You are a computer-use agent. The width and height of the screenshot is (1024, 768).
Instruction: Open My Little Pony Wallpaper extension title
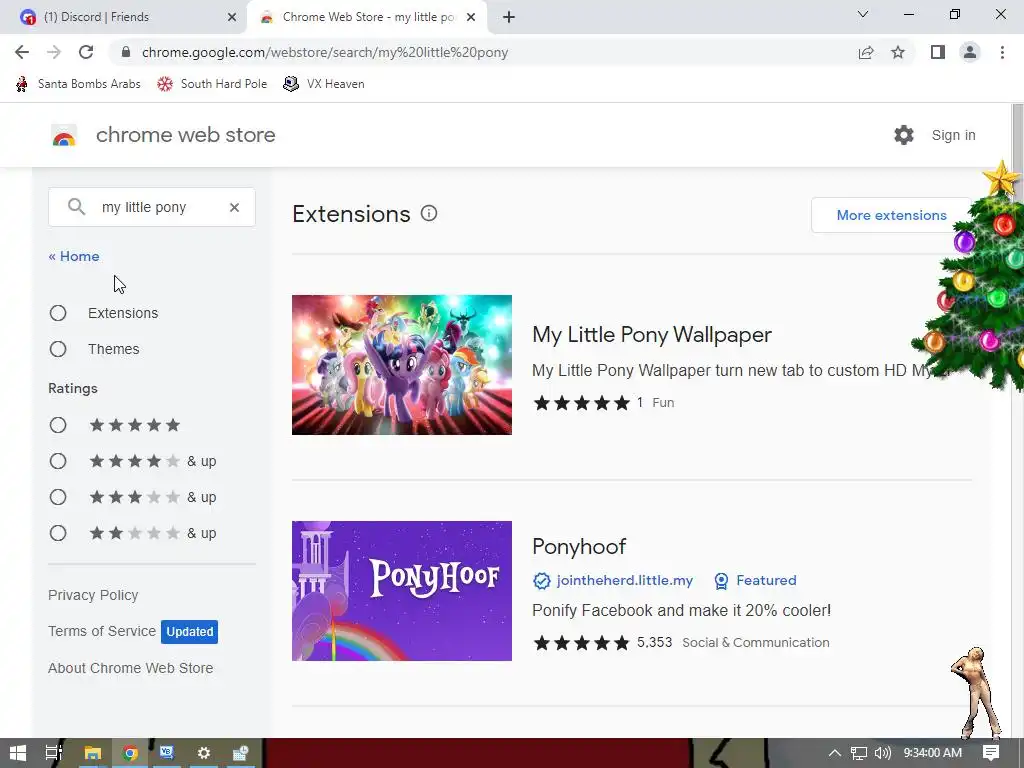652,335
